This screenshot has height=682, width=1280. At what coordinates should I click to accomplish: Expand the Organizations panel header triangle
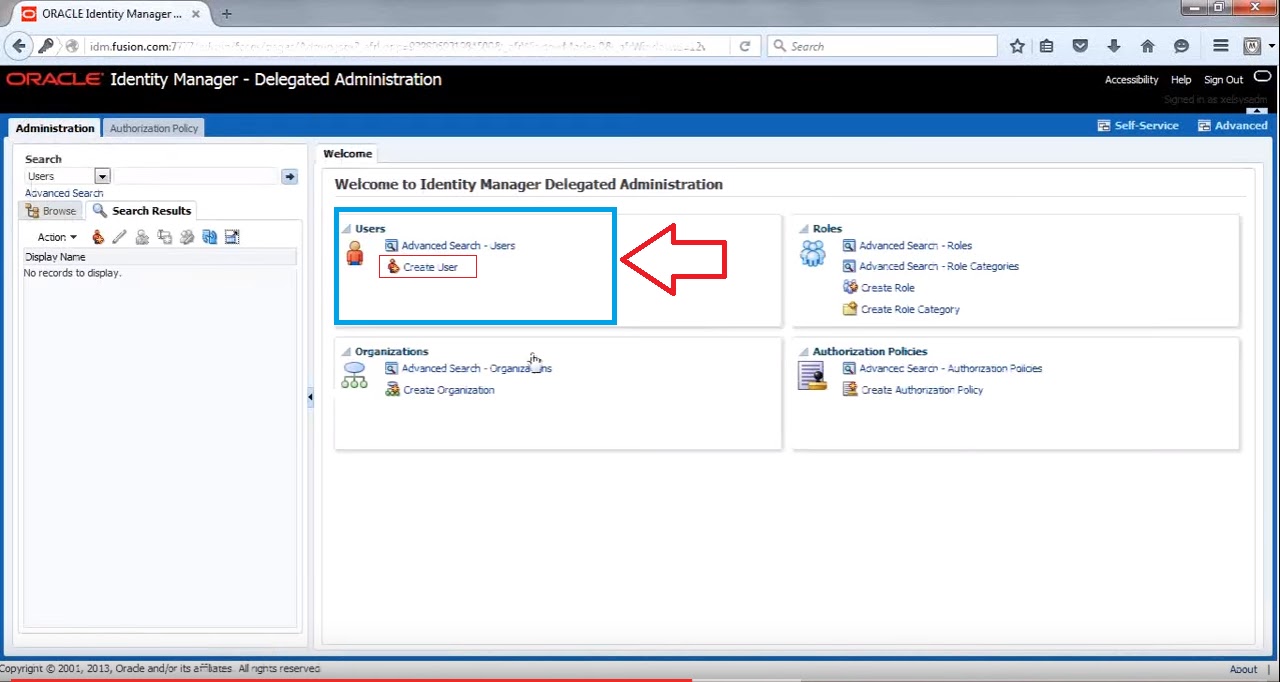point(345,351)
